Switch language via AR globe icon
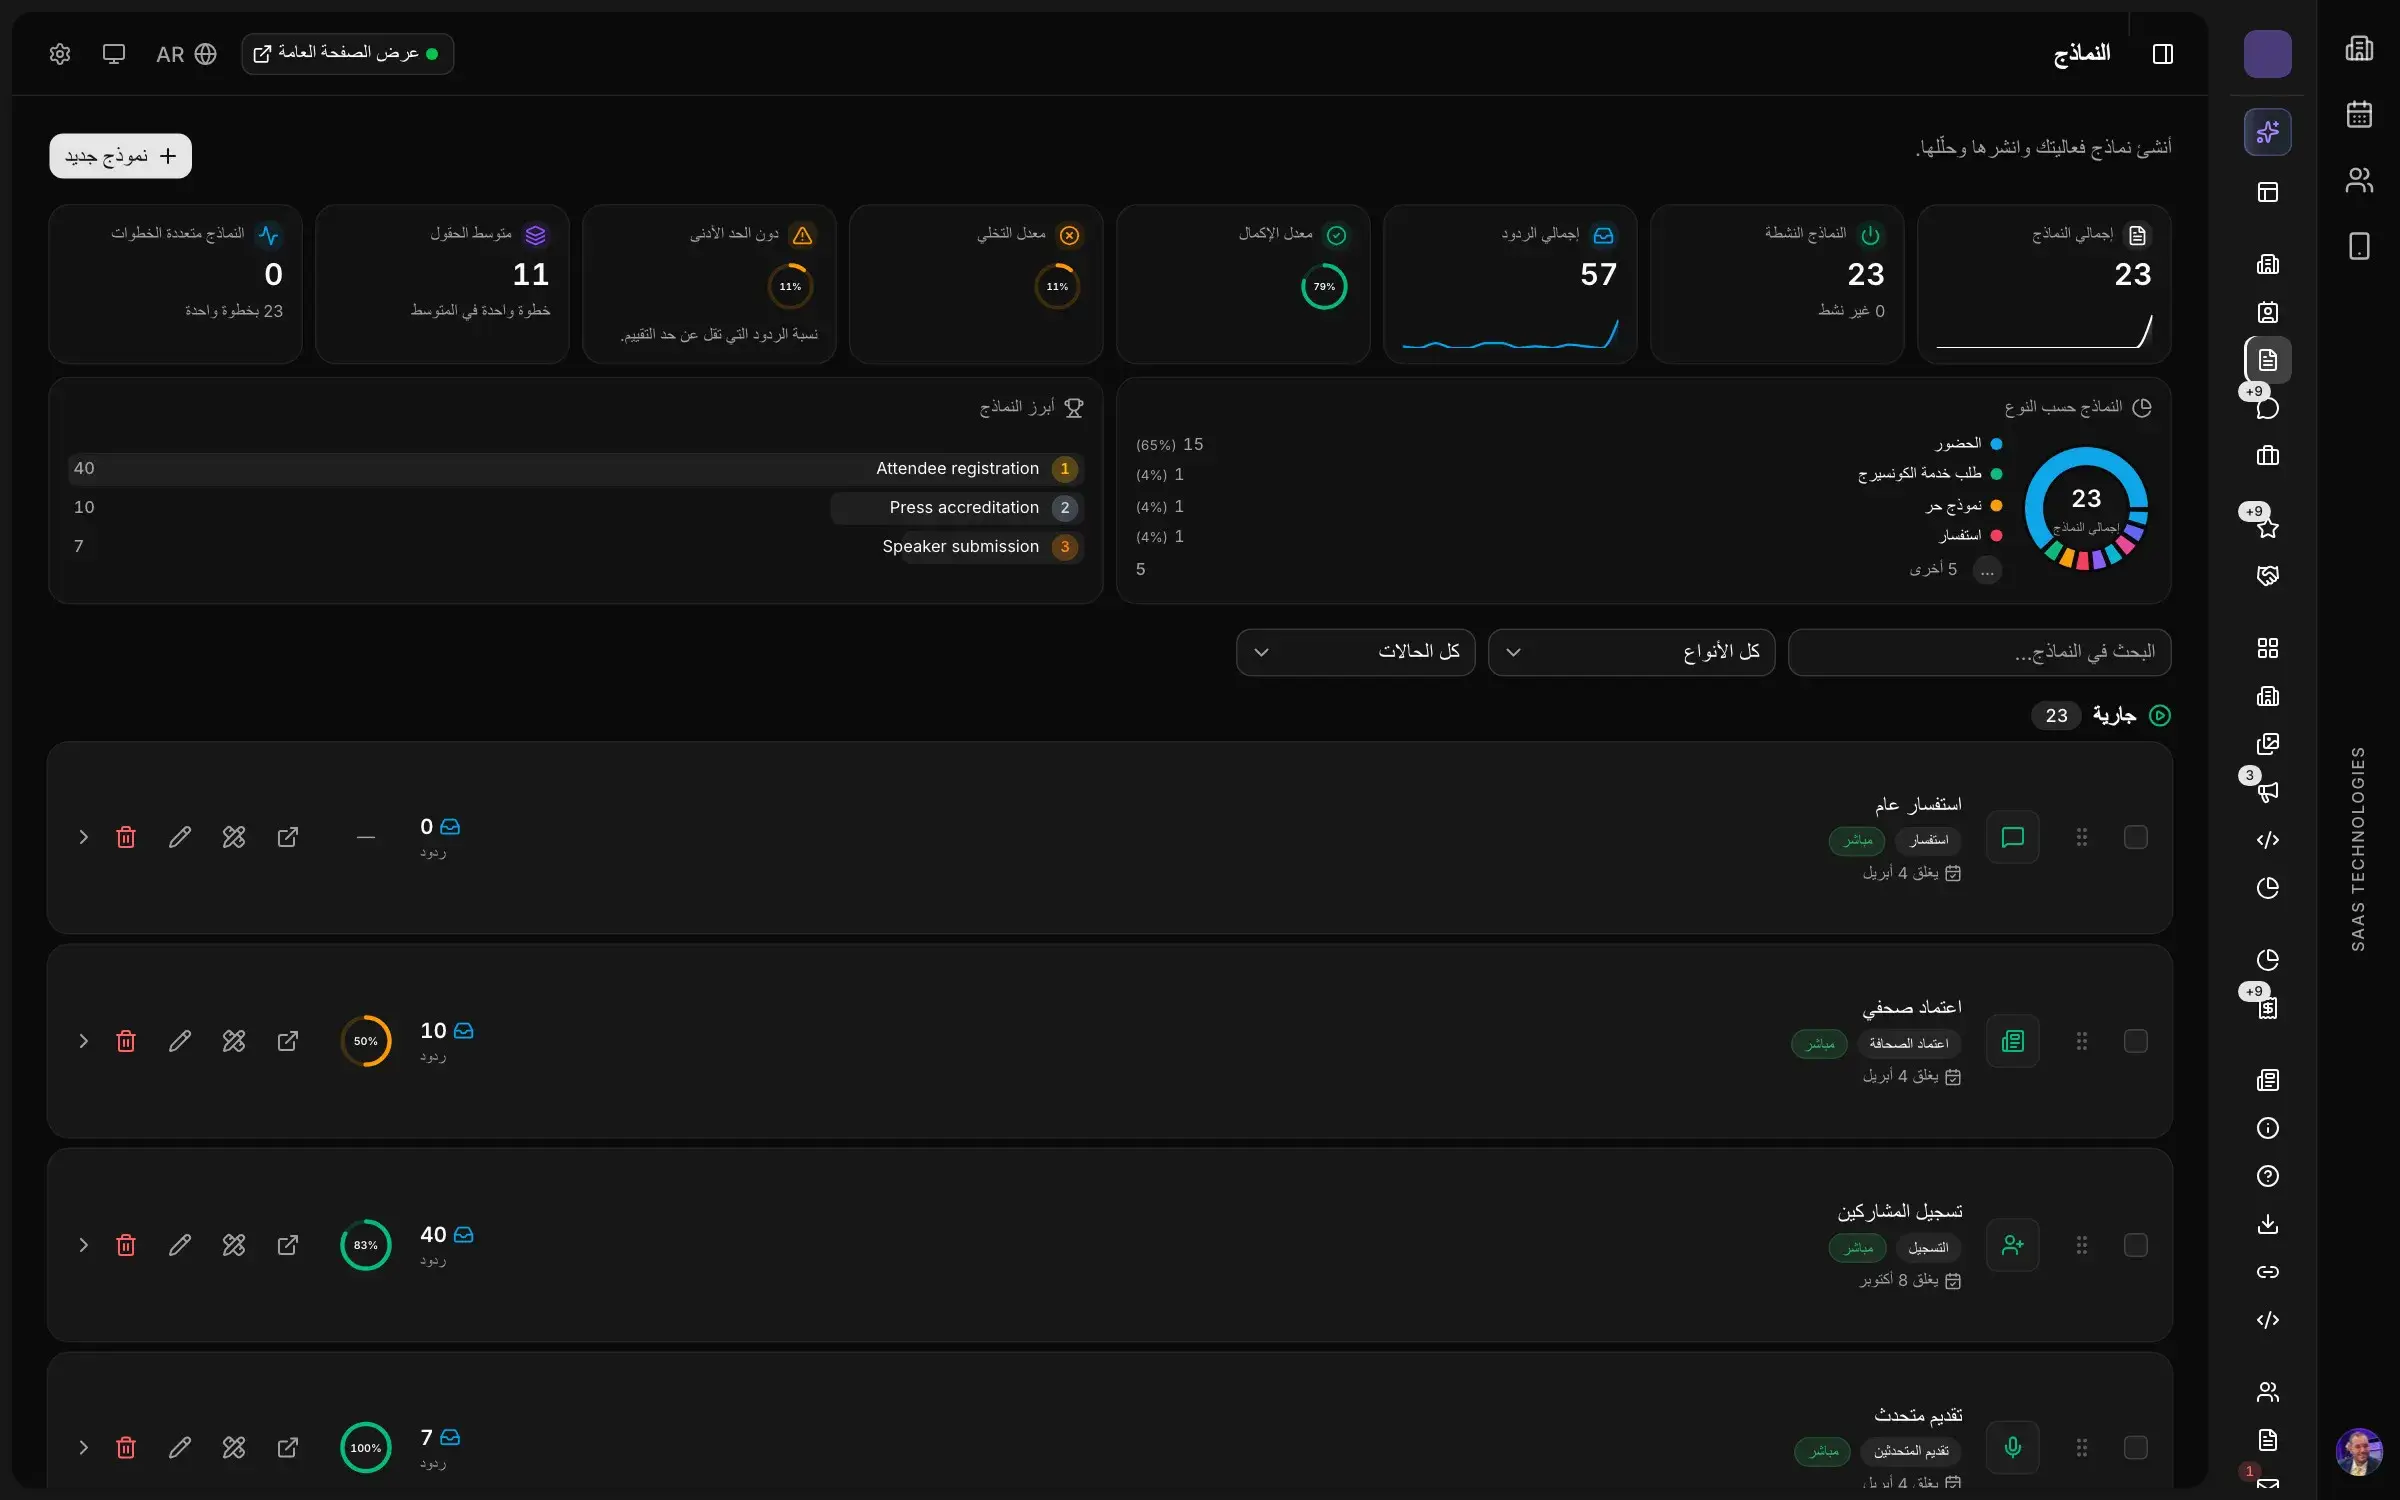The width and height of the screenshot is (2400, 1500). pos(187,54)
